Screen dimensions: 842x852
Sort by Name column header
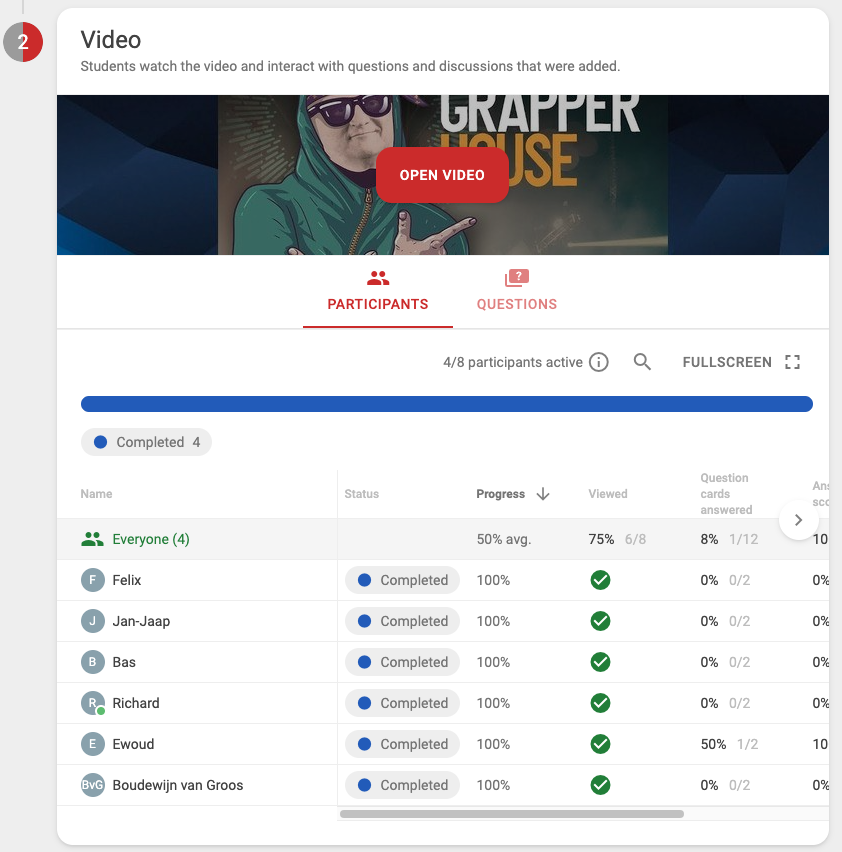(x=96, y=494)
